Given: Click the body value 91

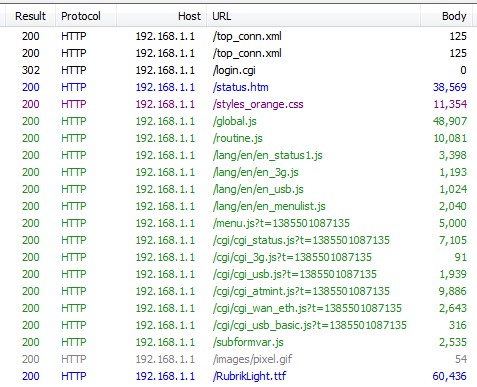Looking at the screenshot, I should click(460, 257).
